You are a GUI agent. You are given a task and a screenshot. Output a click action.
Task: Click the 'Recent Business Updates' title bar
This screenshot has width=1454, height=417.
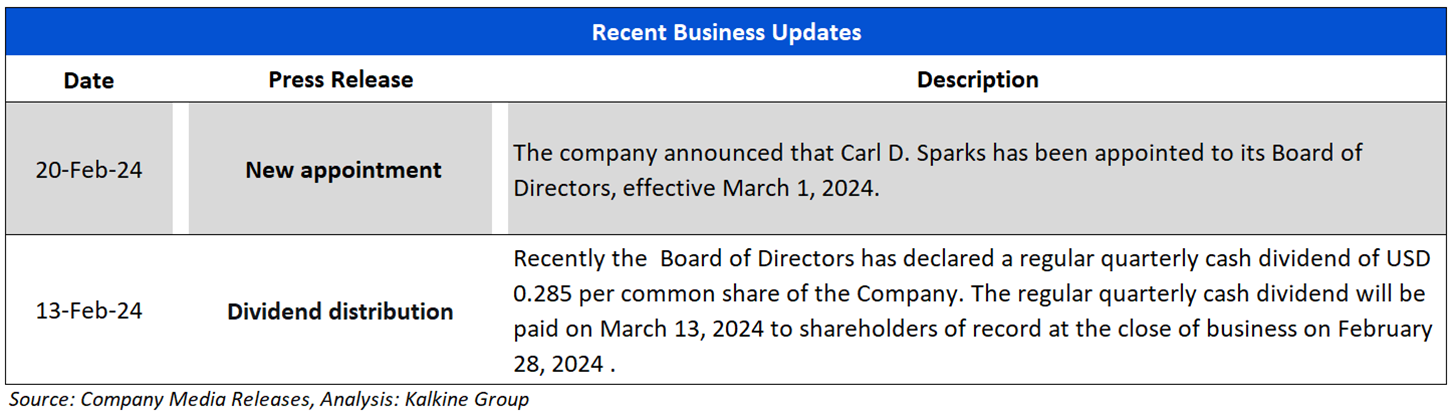726,32
